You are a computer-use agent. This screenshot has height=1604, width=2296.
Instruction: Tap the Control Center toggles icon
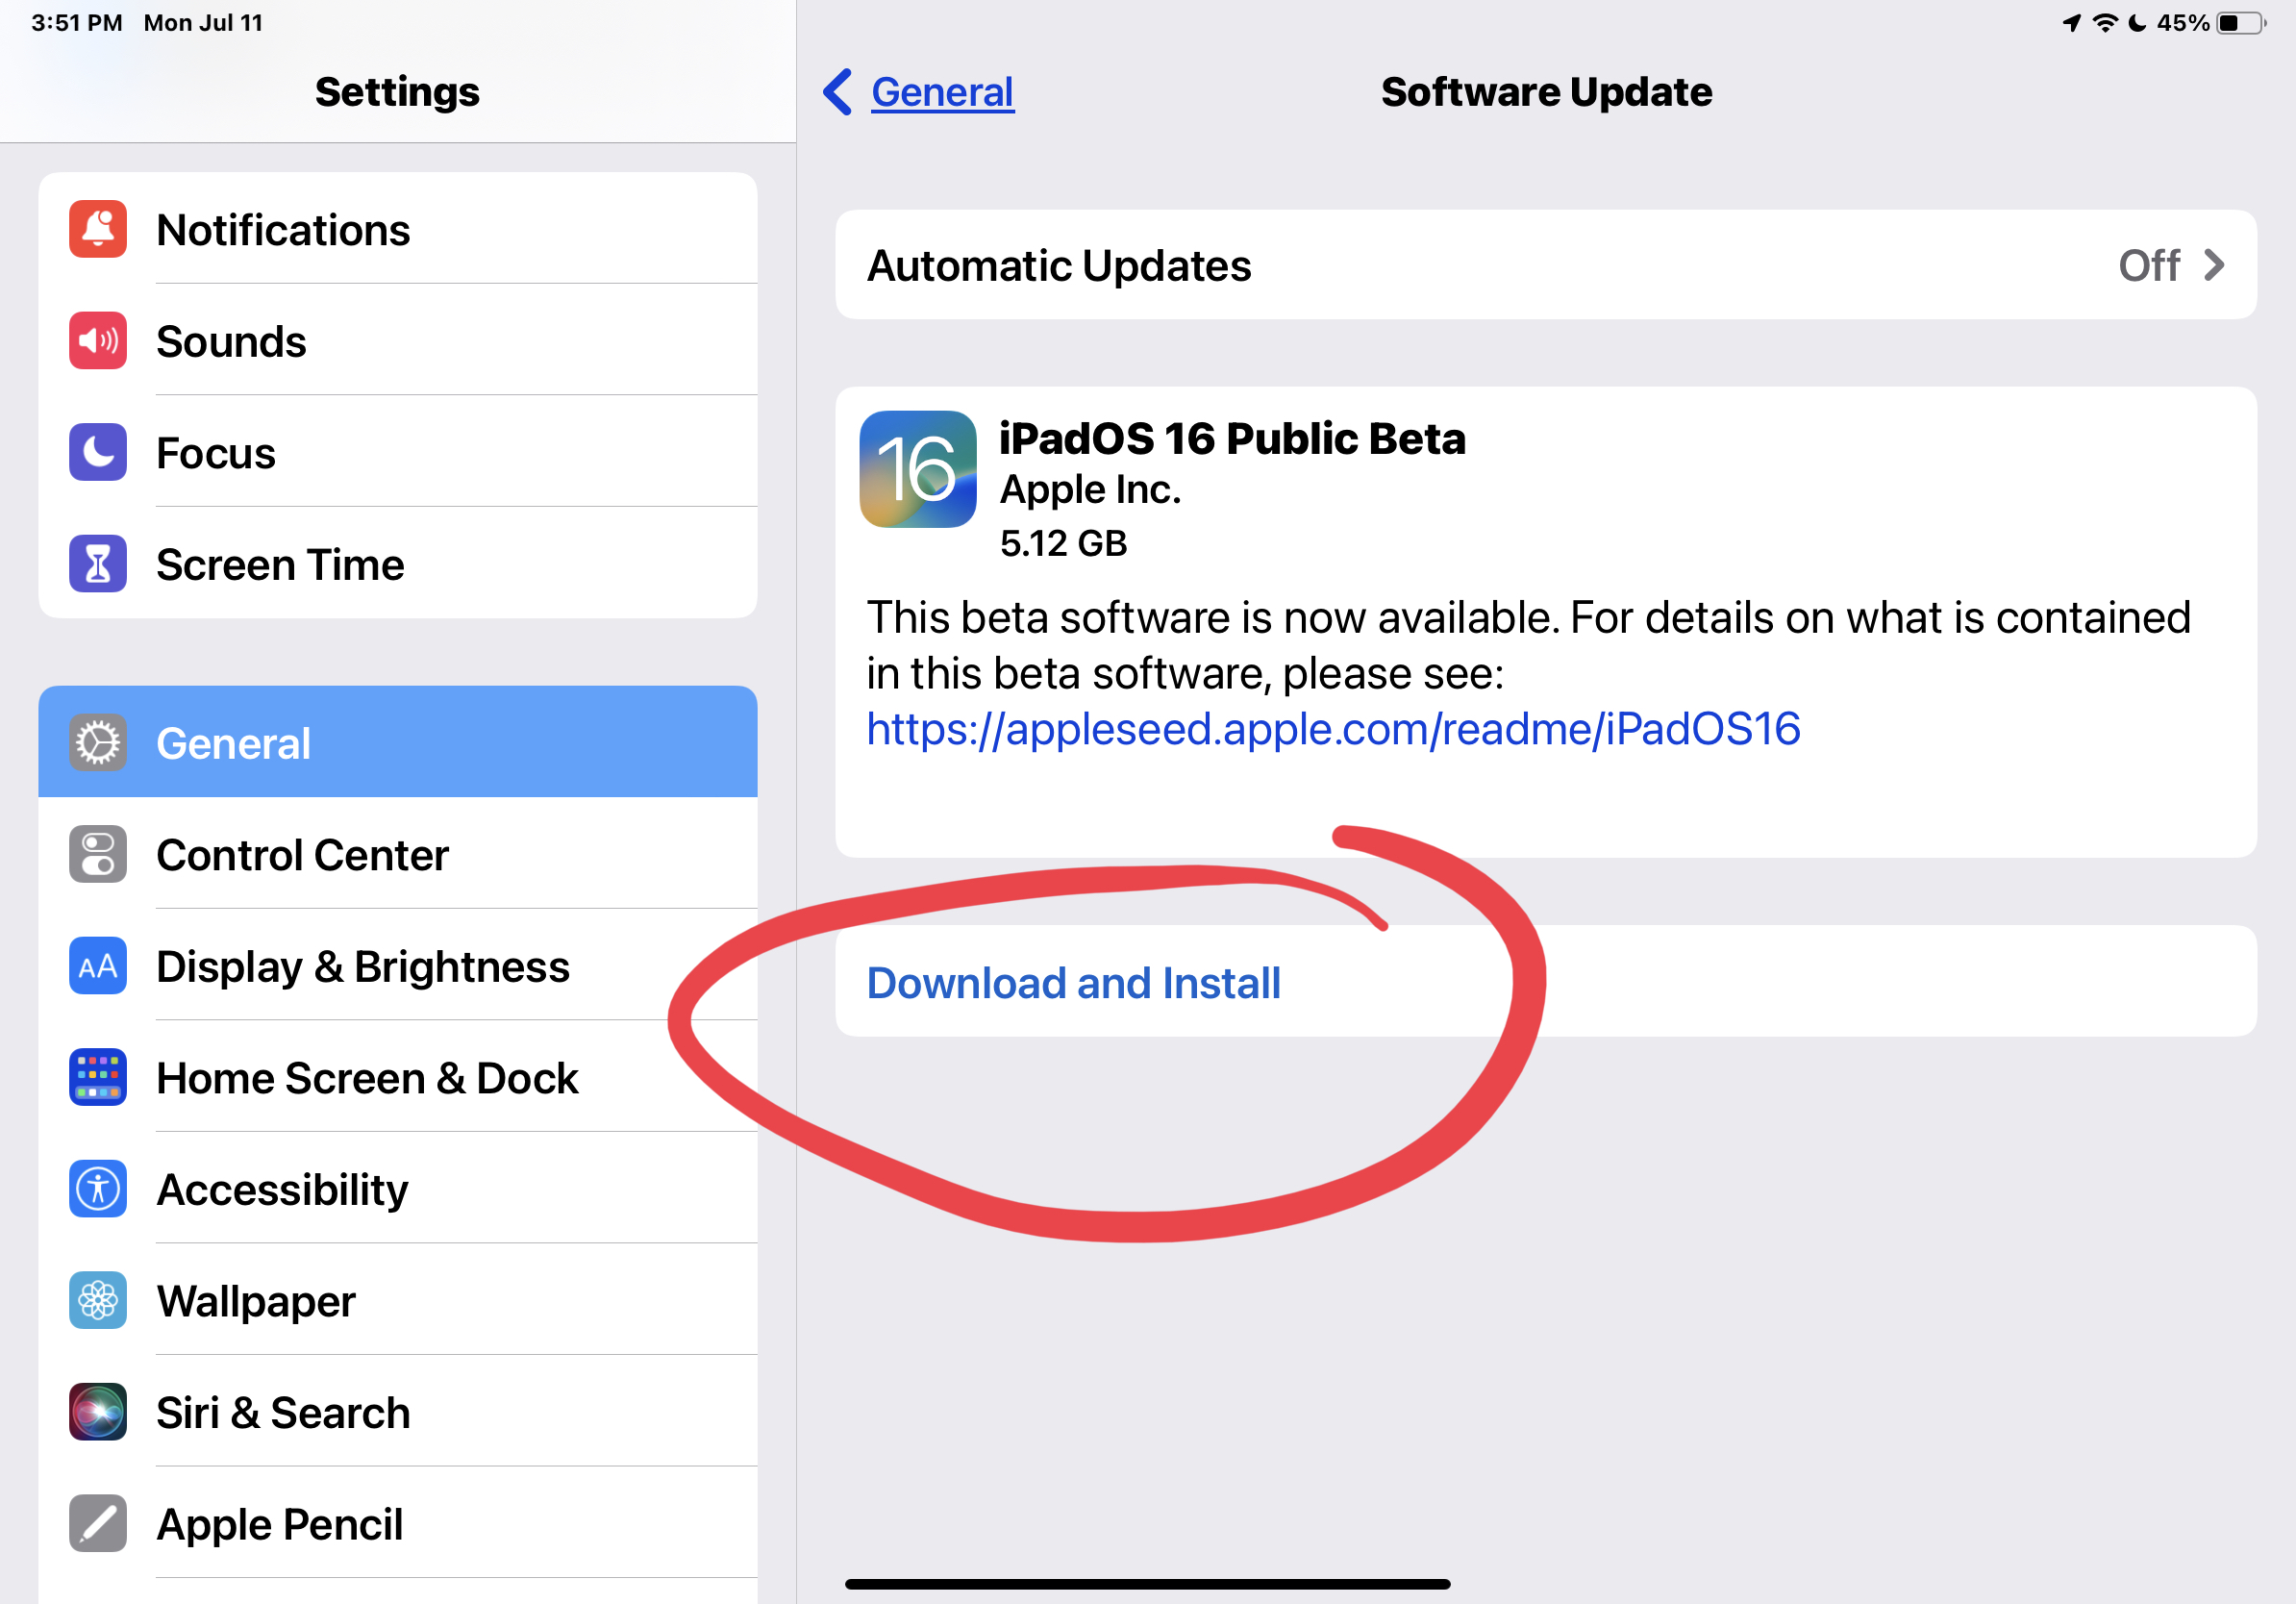(x=98, y=854)
